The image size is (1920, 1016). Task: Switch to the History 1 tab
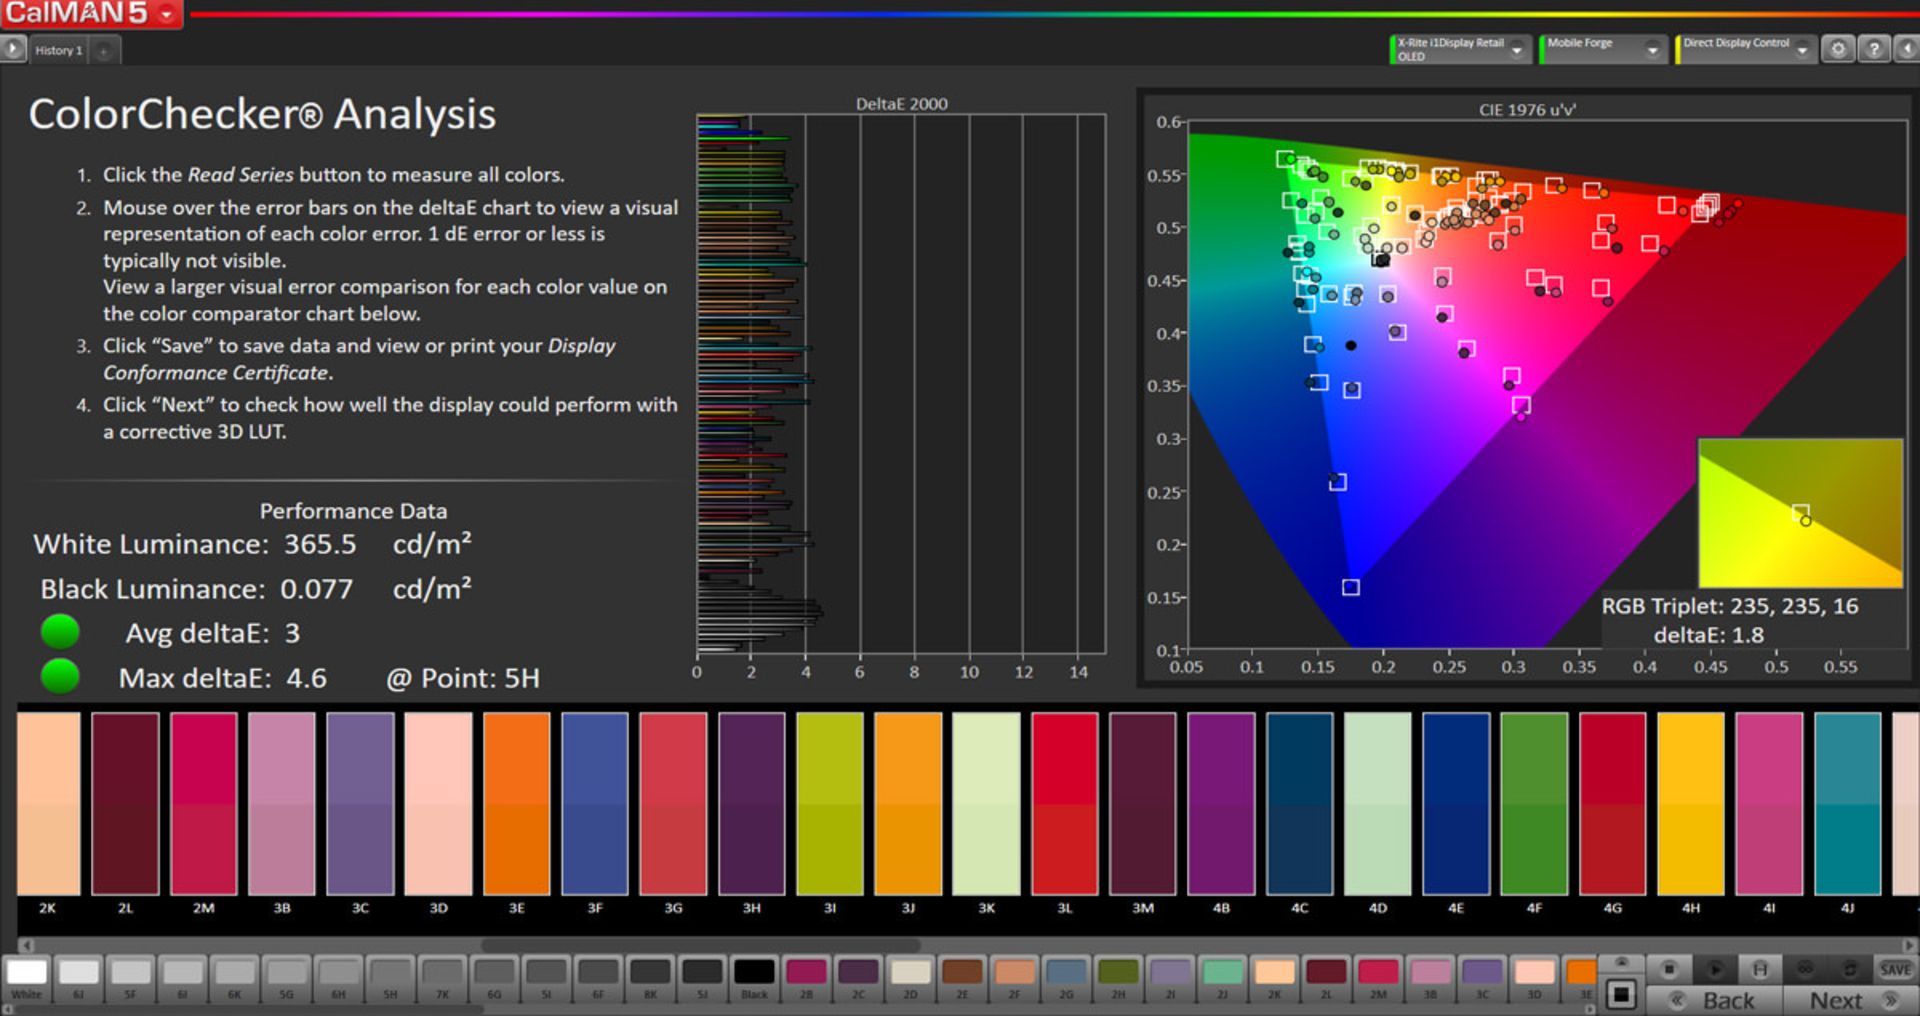point(58,50)
